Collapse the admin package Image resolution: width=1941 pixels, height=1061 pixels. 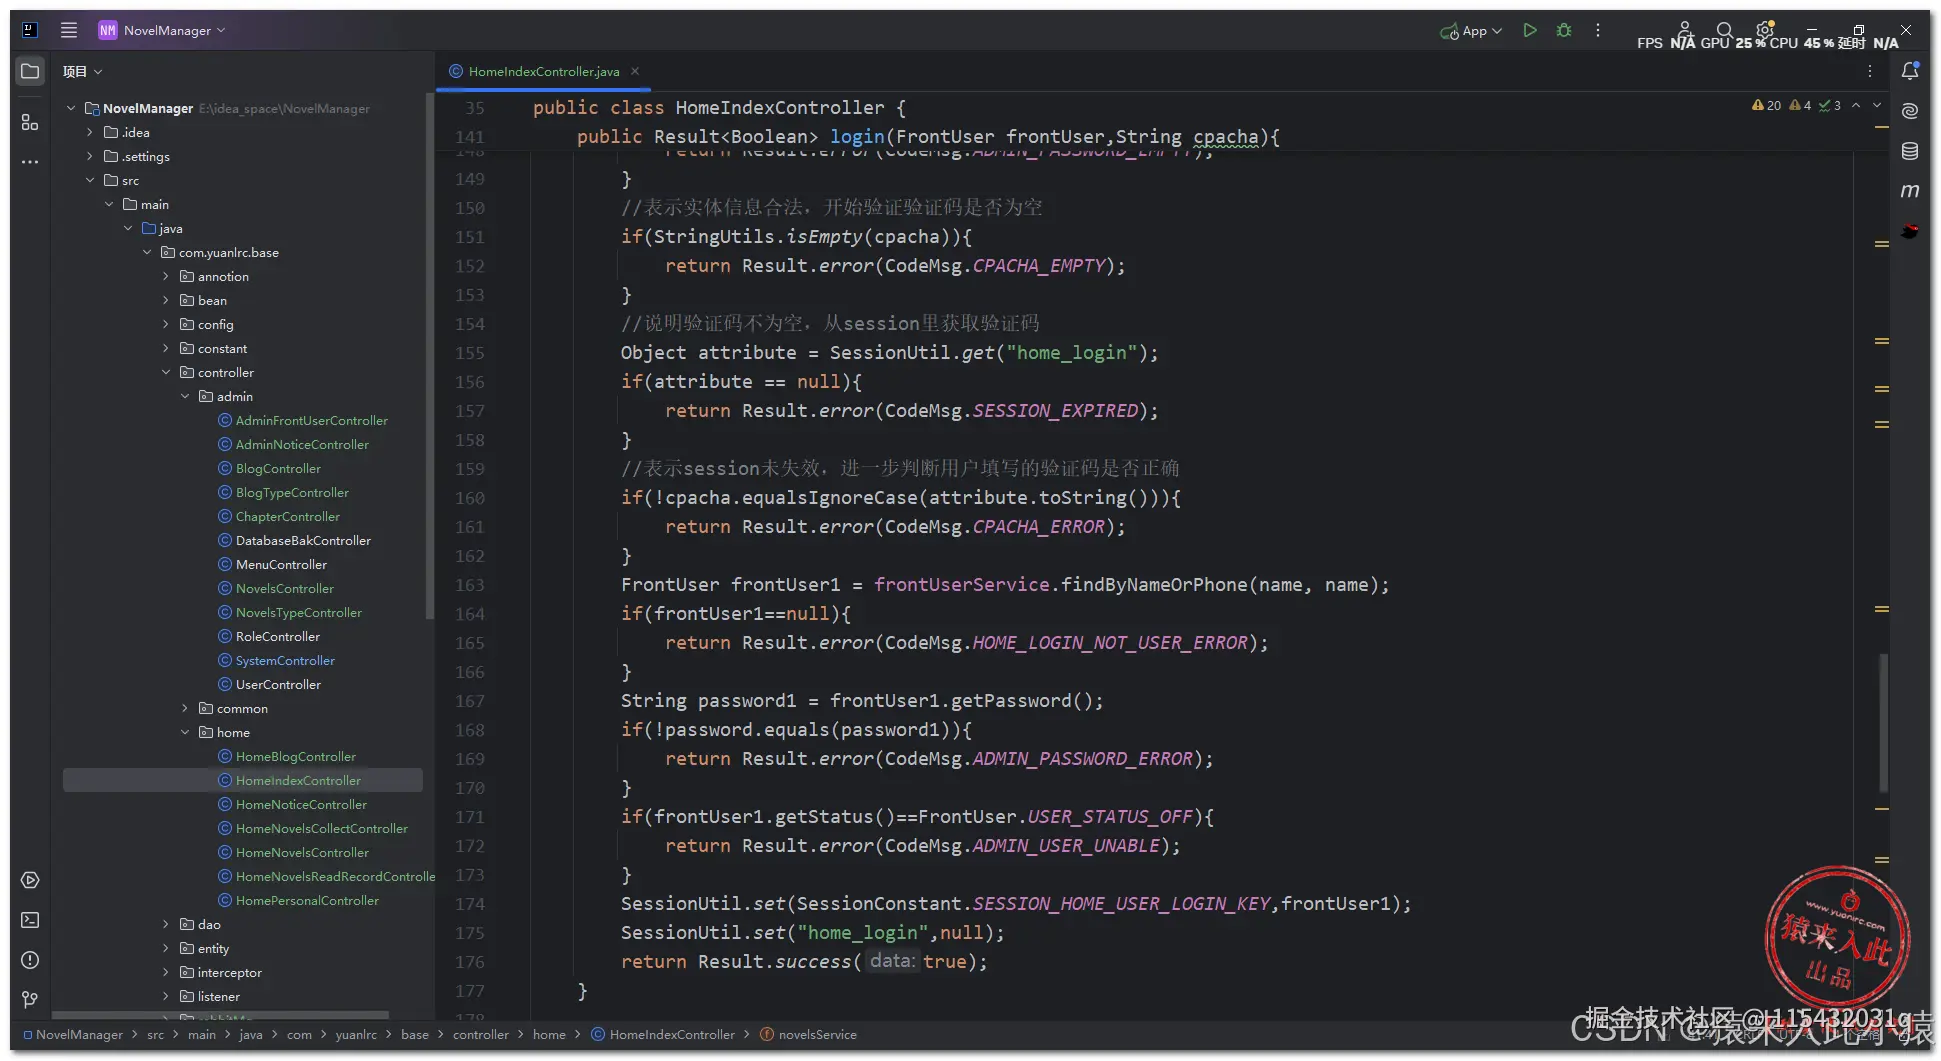(185, 396)
